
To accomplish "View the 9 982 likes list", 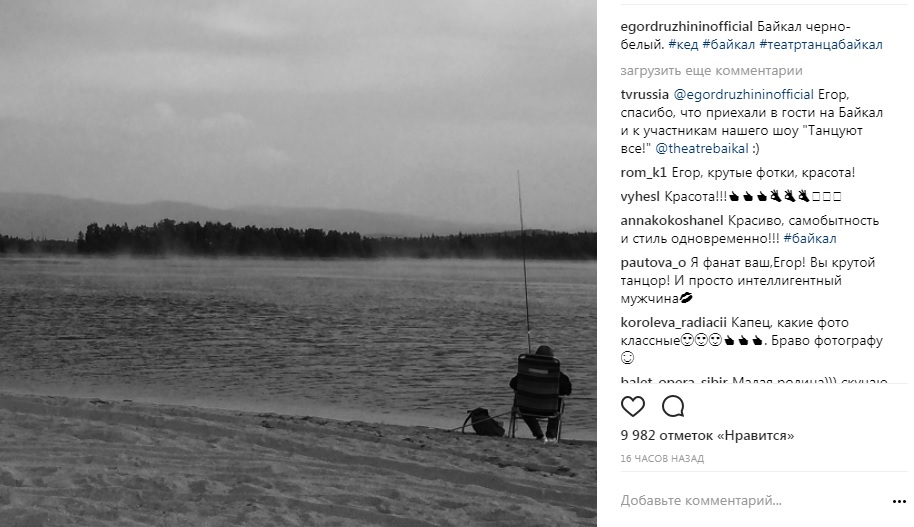I will coord(707,435).
